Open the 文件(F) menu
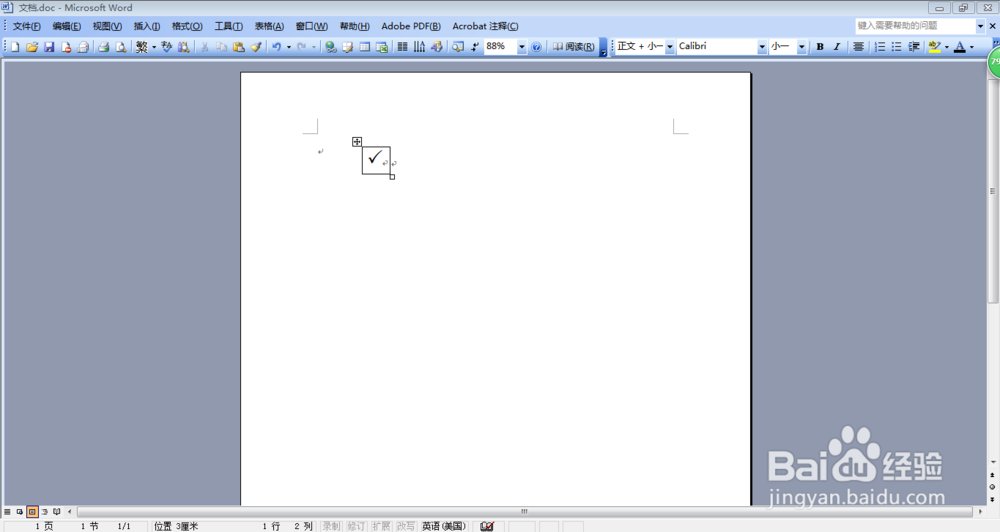The width and height of the screenshot is (1000, 532). point(27,26)
